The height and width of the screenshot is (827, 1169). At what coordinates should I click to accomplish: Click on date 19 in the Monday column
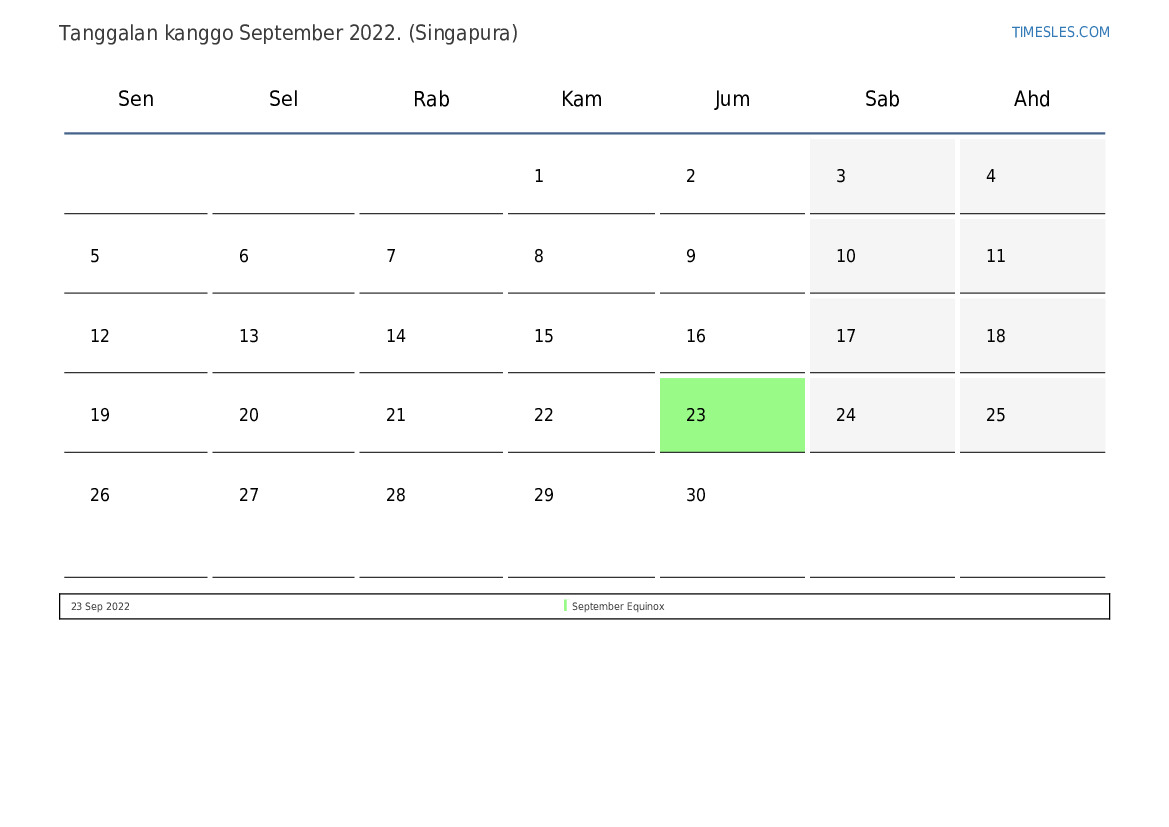pyautogui.click(x=100, y=416)
